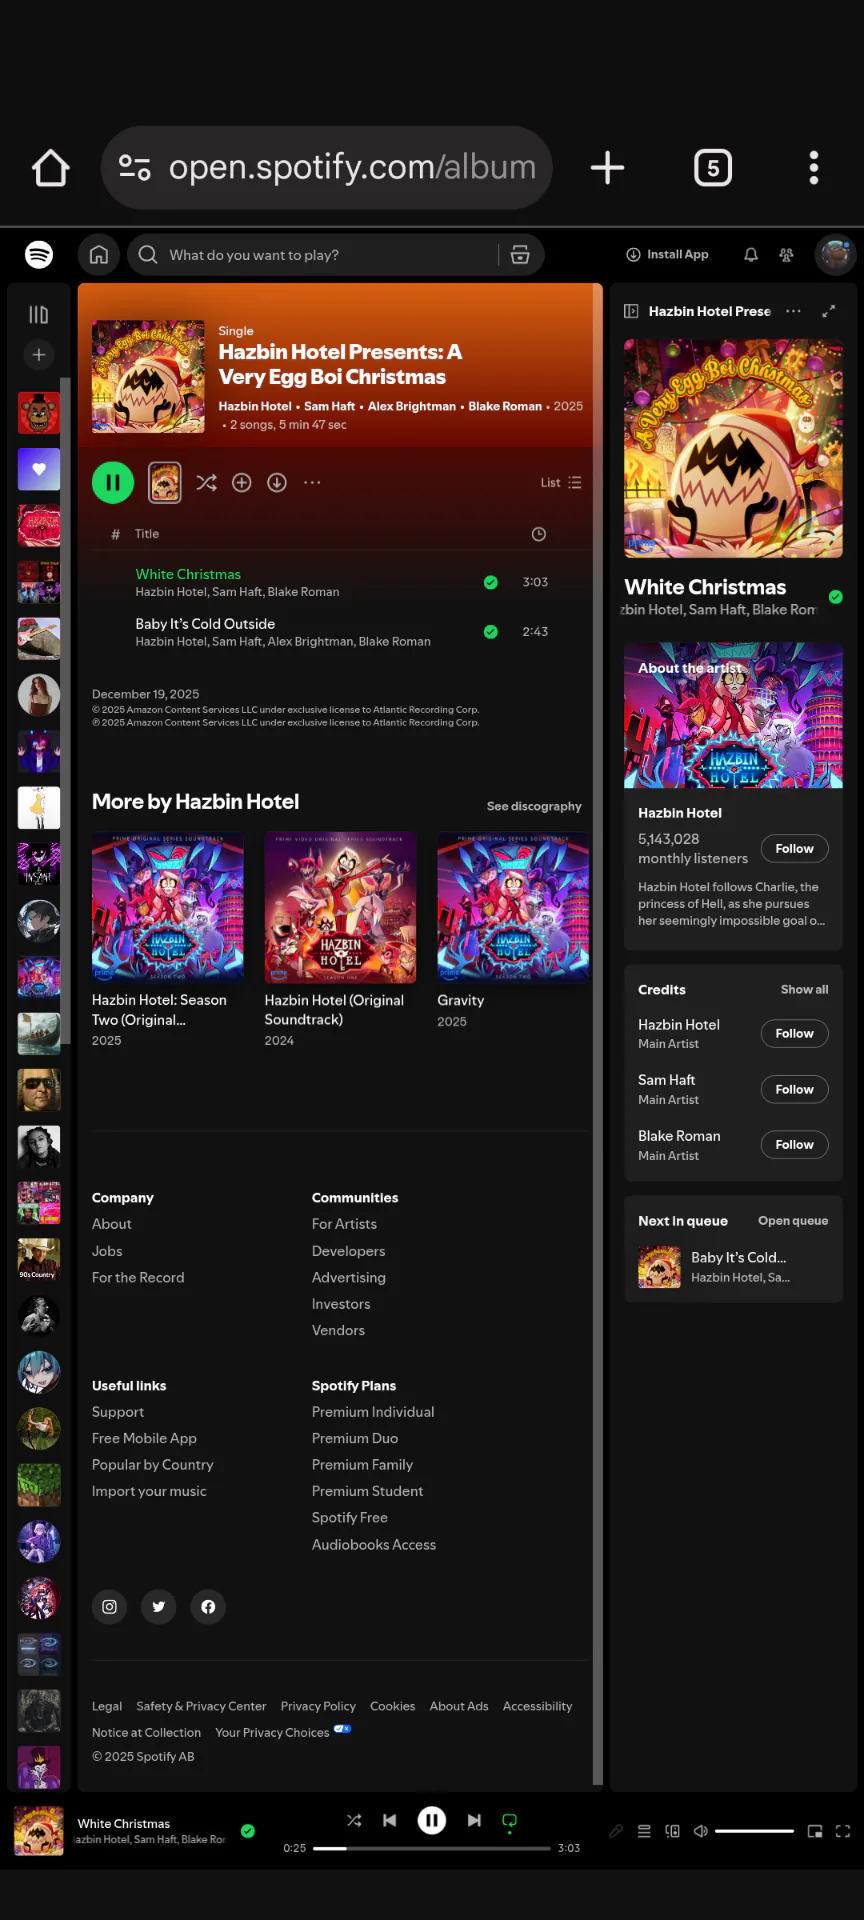
Task: Click Open queue
Action: click(x=793, y=1221)
